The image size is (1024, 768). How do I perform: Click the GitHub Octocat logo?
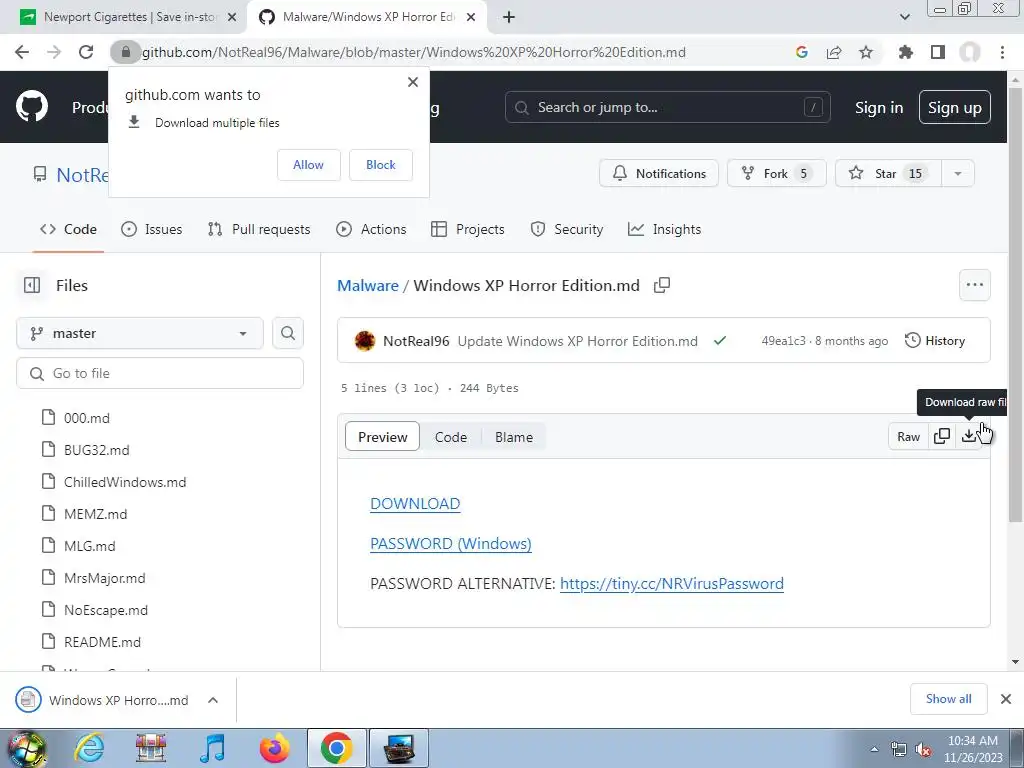(x=31, y=107)
